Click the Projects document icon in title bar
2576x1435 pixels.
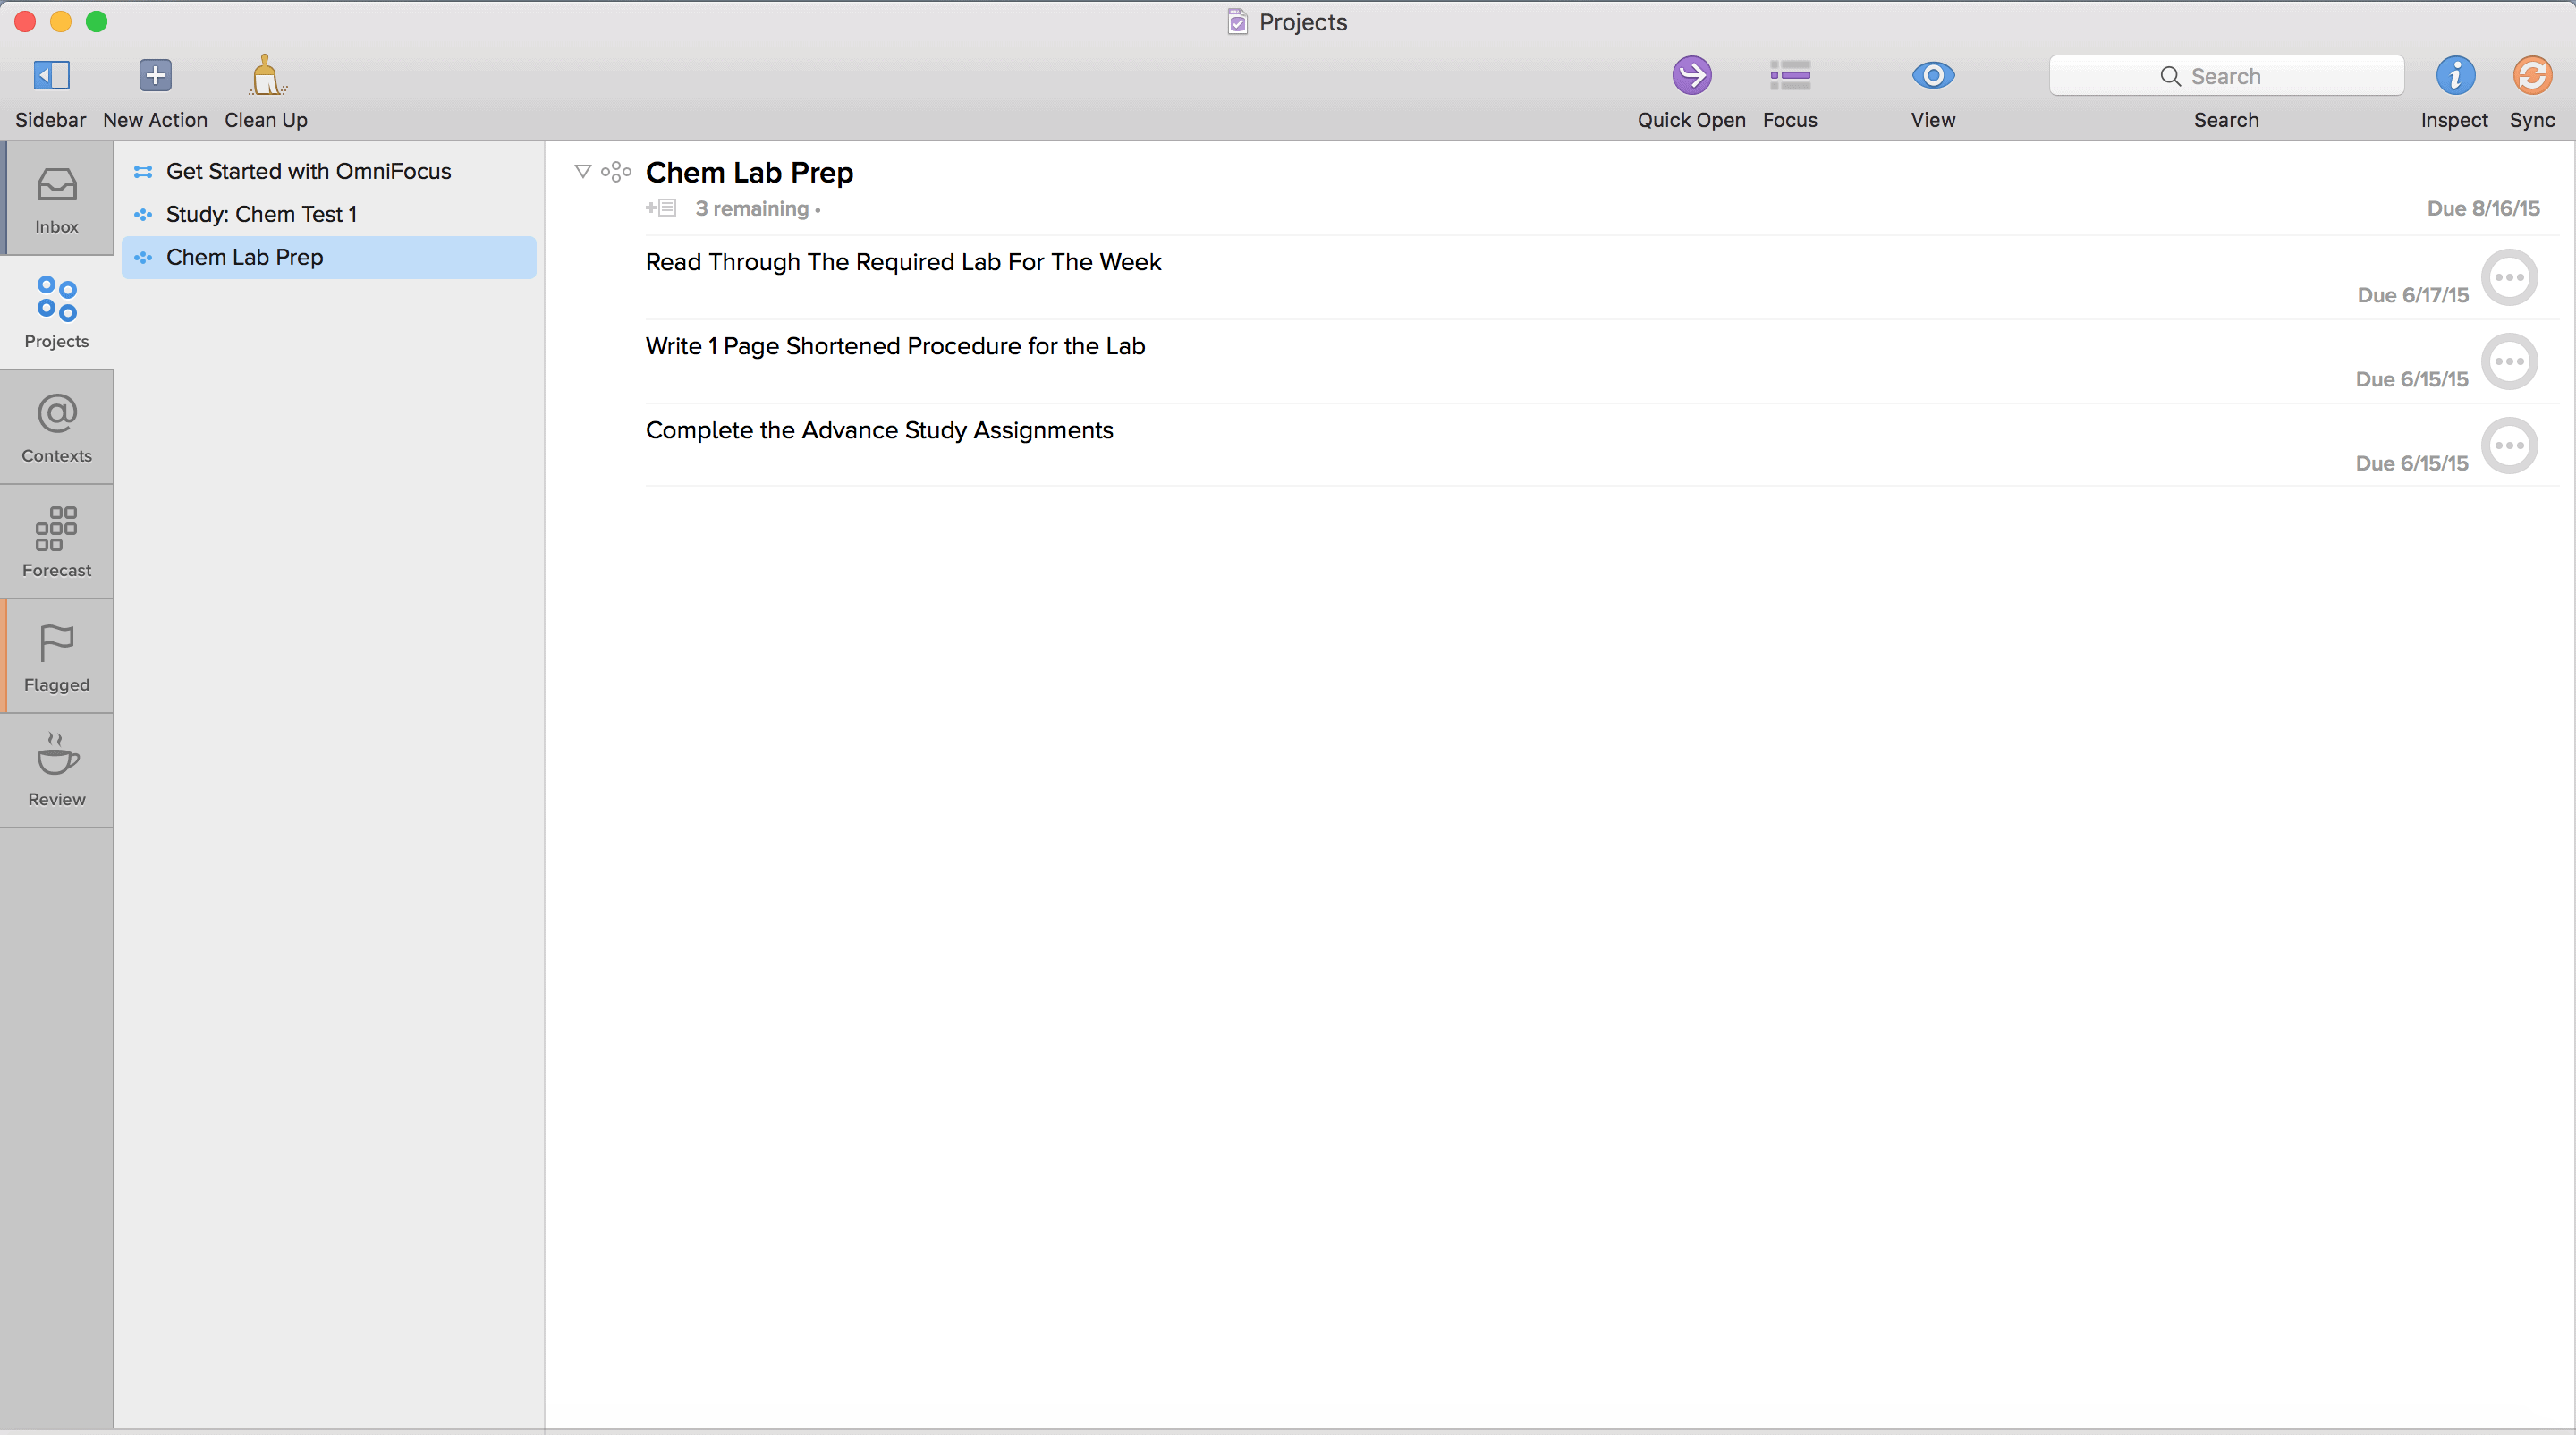click(x=1237, y=22)
